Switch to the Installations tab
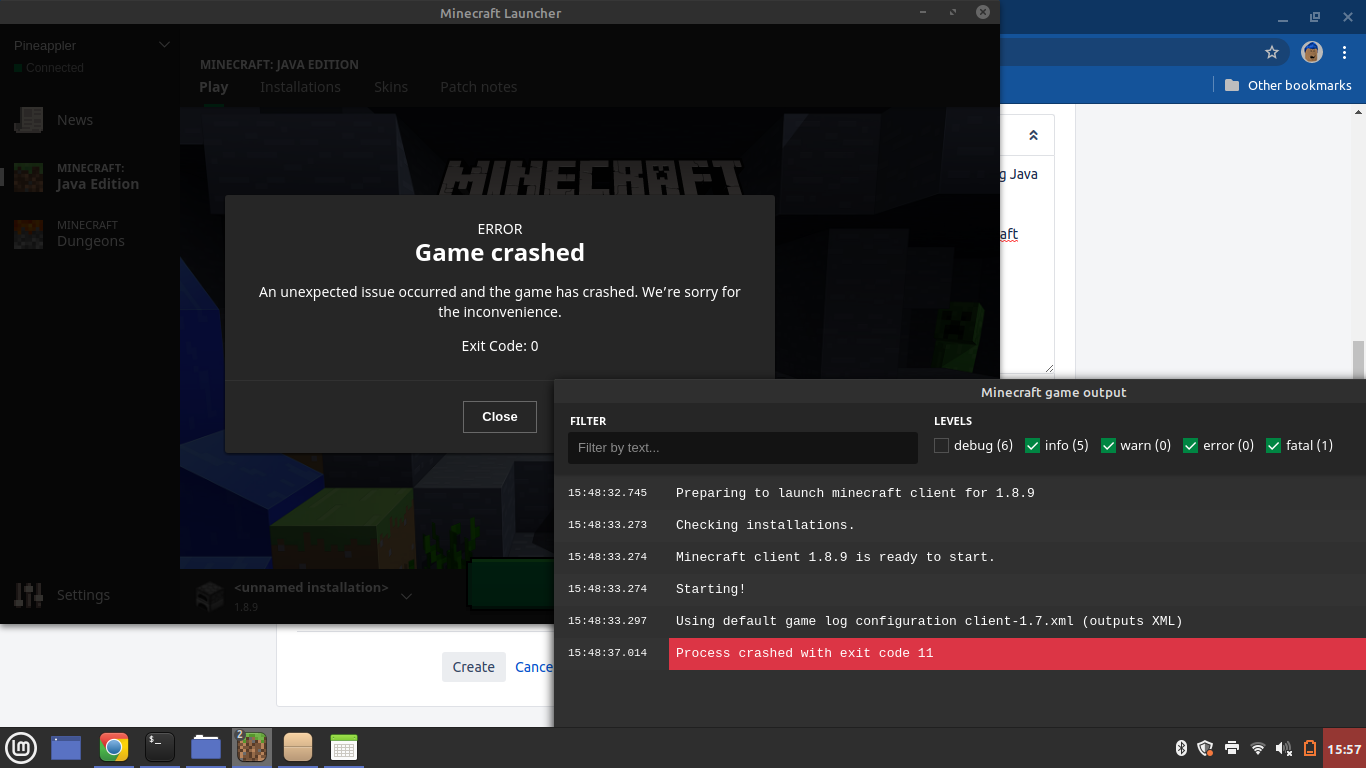Screen dimensions: 1366x768 click(300, 87)
